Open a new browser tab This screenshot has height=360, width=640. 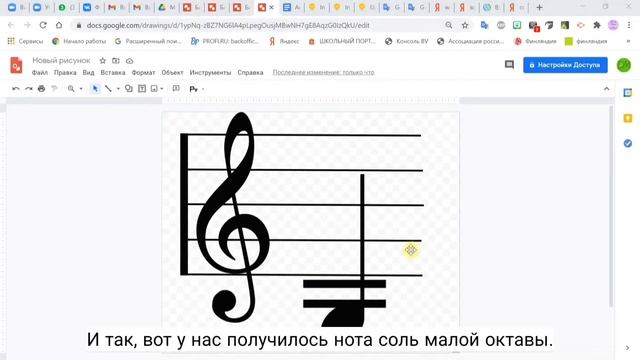[539, 7]
